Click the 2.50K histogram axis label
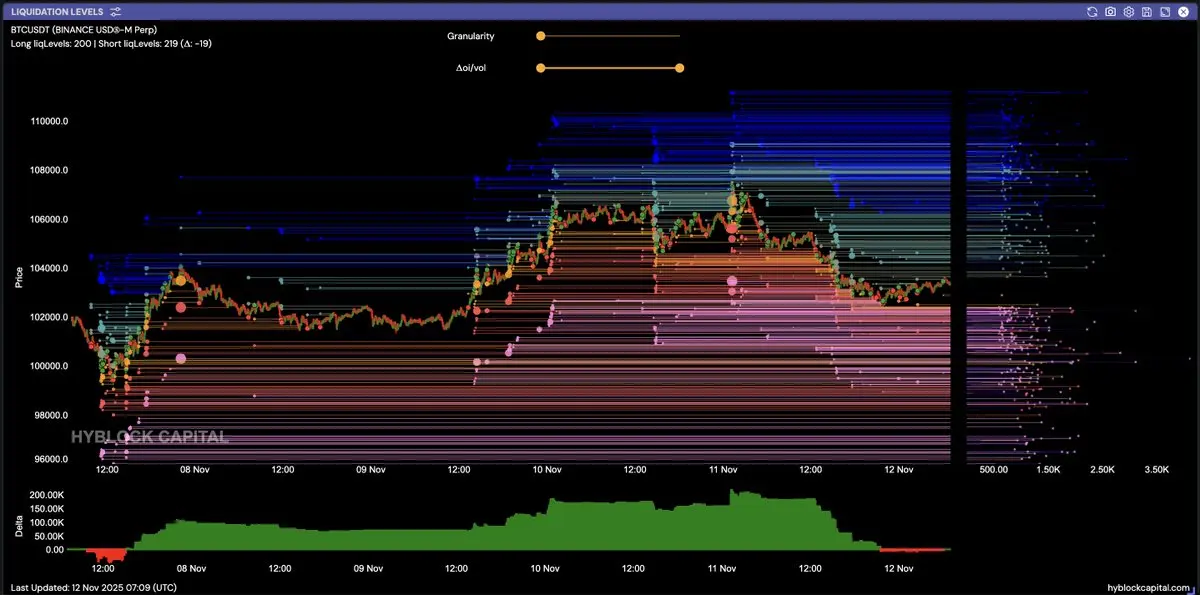This screenshot has height=595, width=1200. (1101, 468)
